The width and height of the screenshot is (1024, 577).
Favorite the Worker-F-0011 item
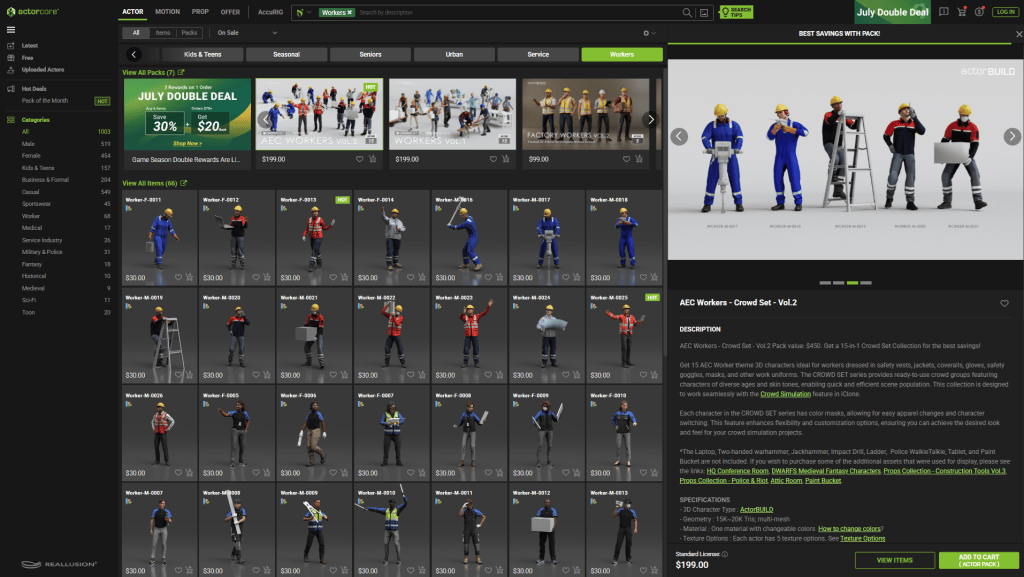[x=178, y=277]
